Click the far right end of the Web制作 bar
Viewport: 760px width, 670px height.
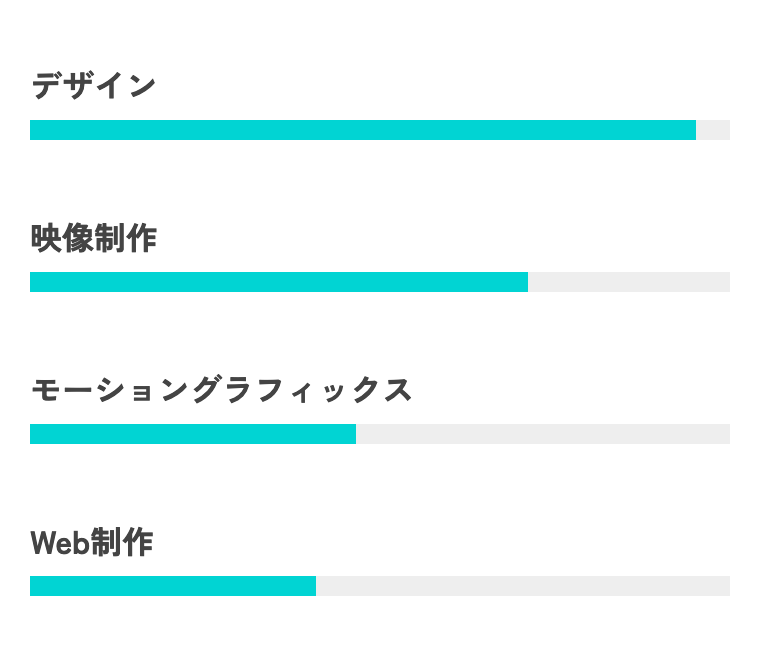[x=728, y=586]
